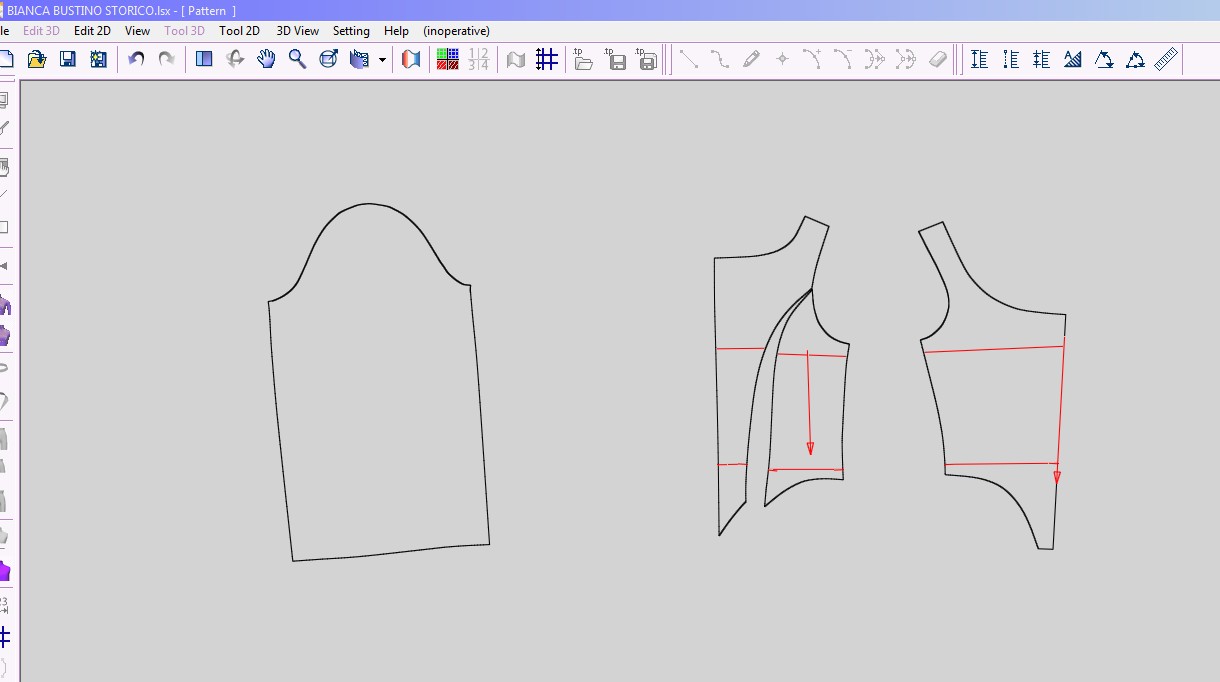Open the Edit 2D menu

click(x=92, y=31)
